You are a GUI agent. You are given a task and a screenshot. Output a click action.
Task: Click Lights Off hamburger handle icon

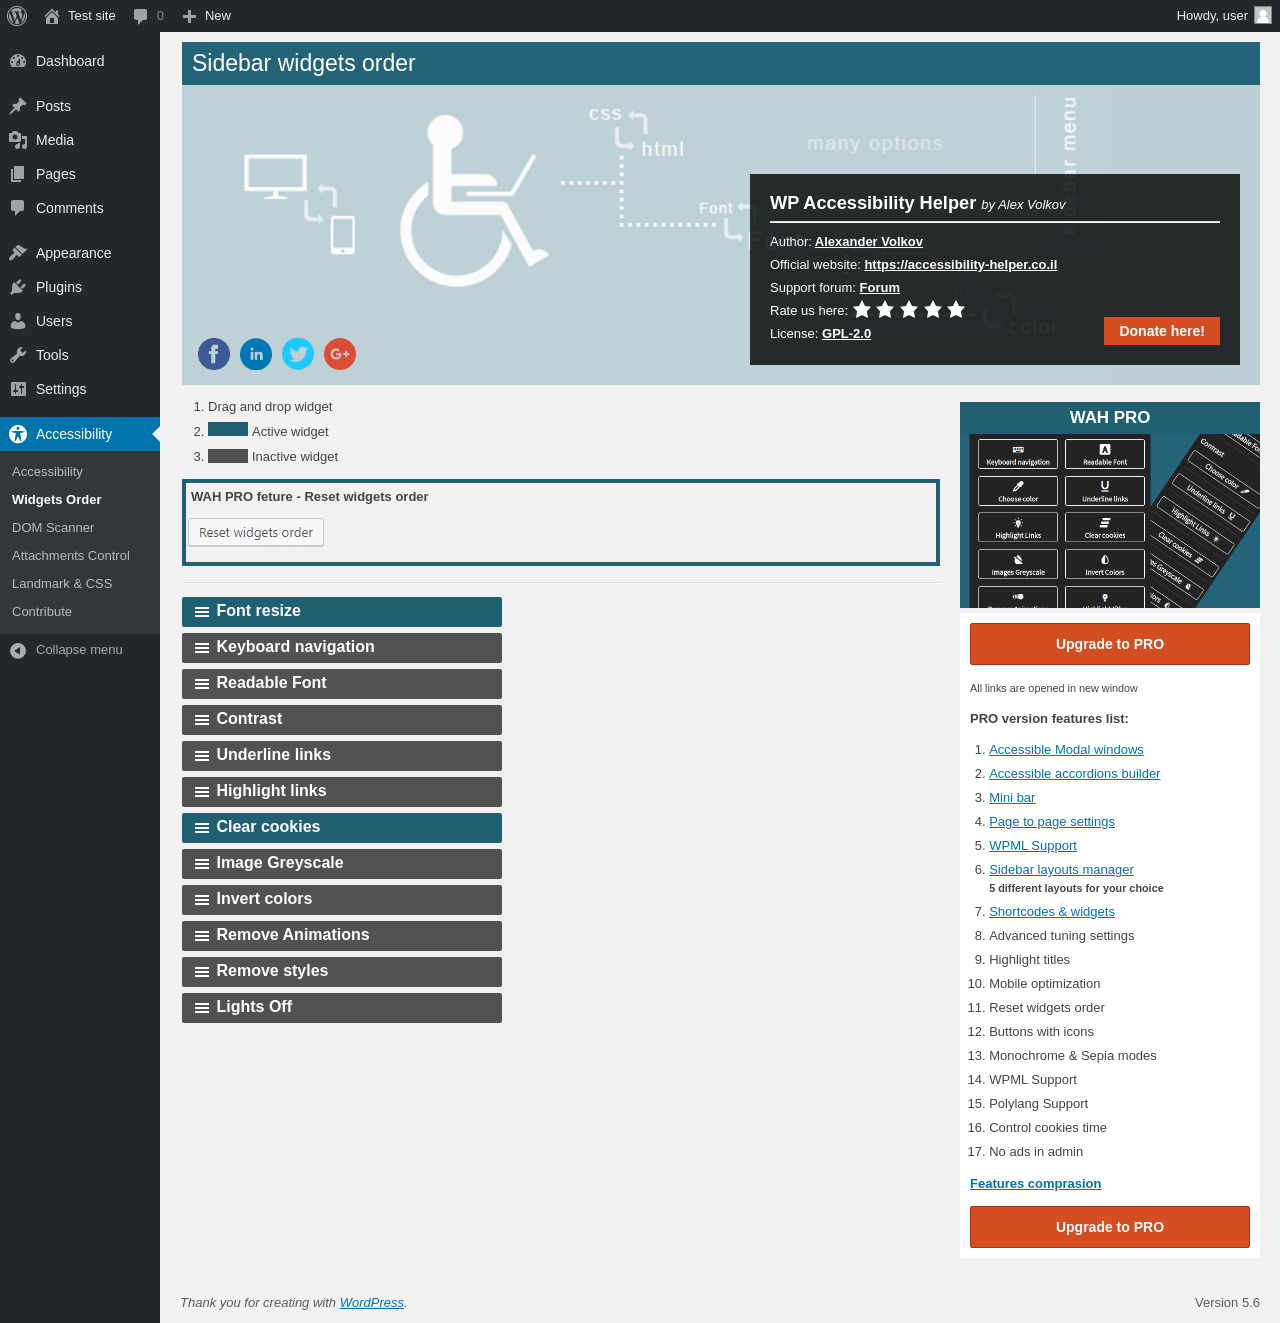(x=202, y=1008)
